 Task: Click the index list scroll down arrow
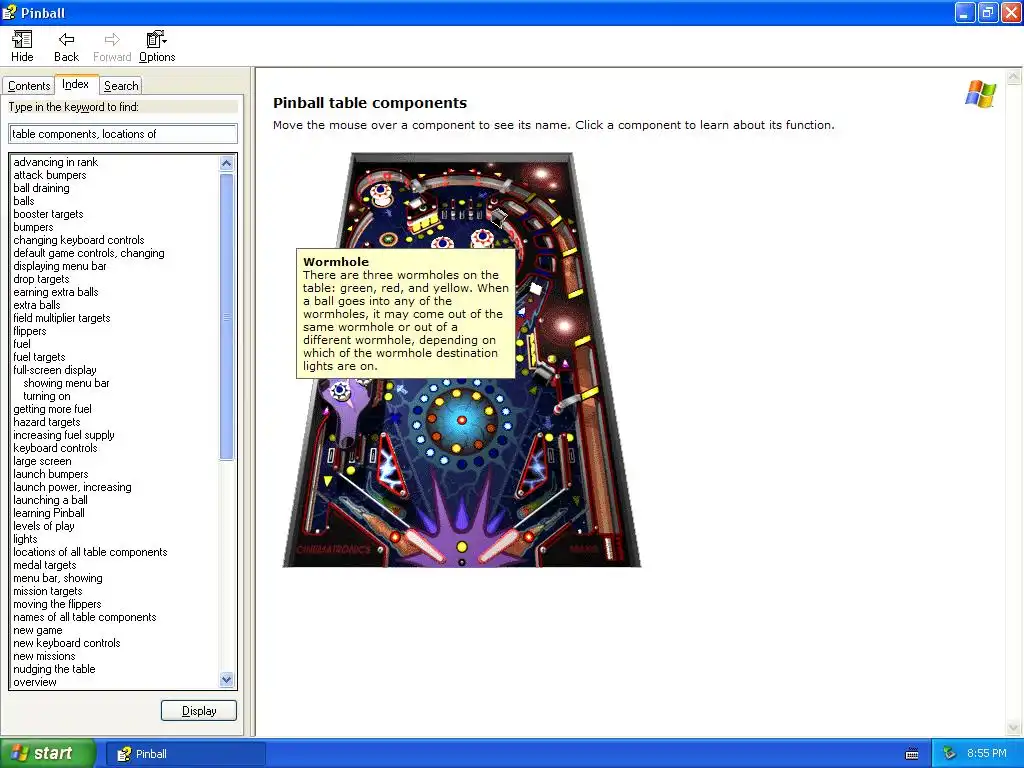[227, 680]
